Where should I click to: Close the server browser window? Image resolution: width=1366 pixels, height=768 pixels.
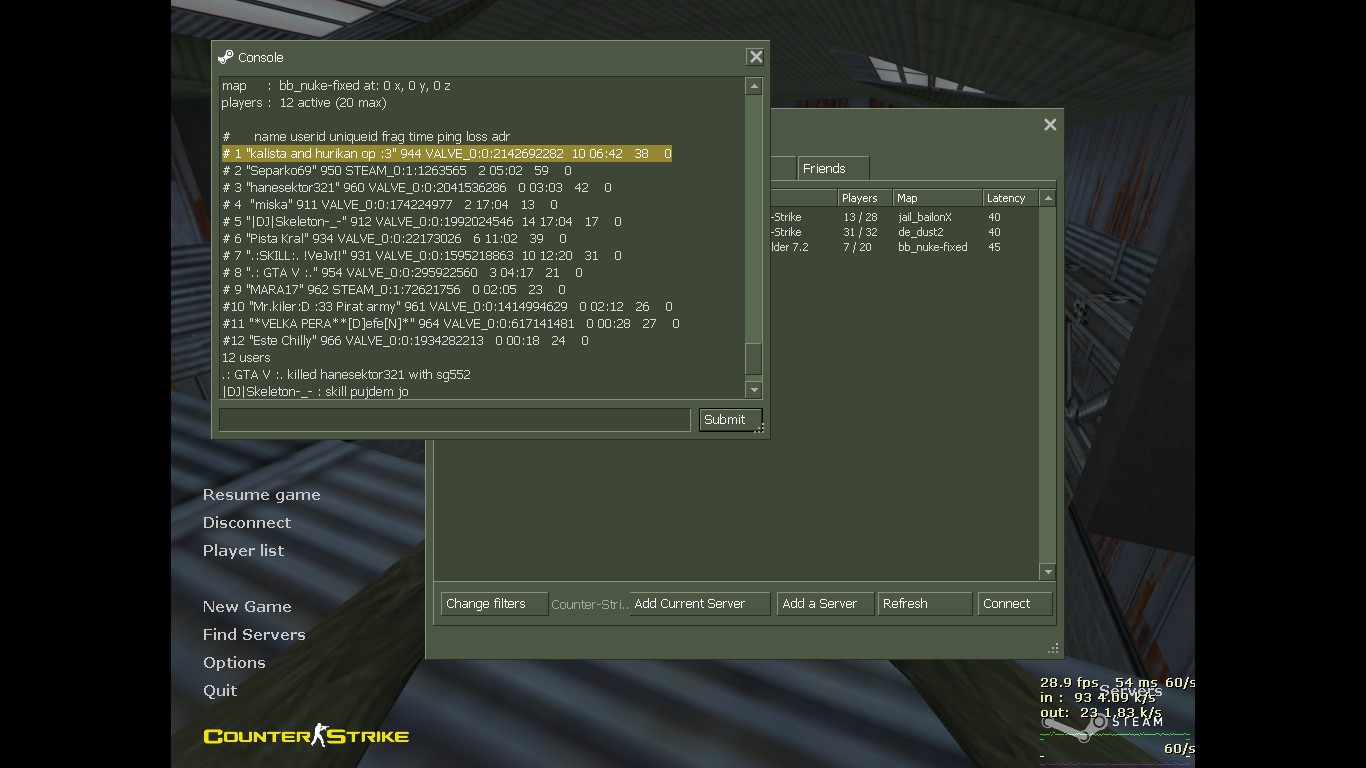pos(1050,125)
